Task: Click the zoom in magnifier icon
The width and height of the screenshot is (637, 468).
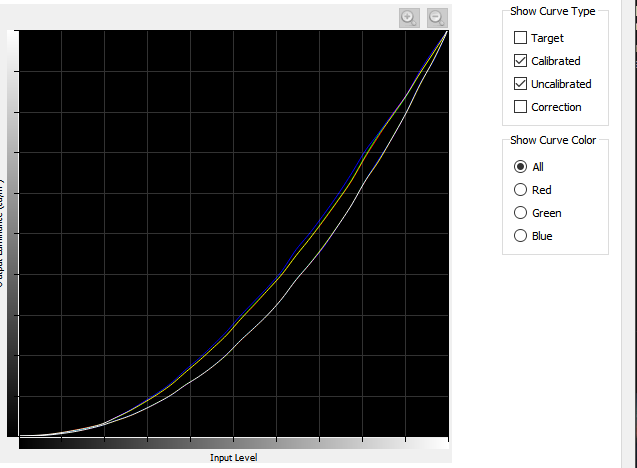Action: 409,17
